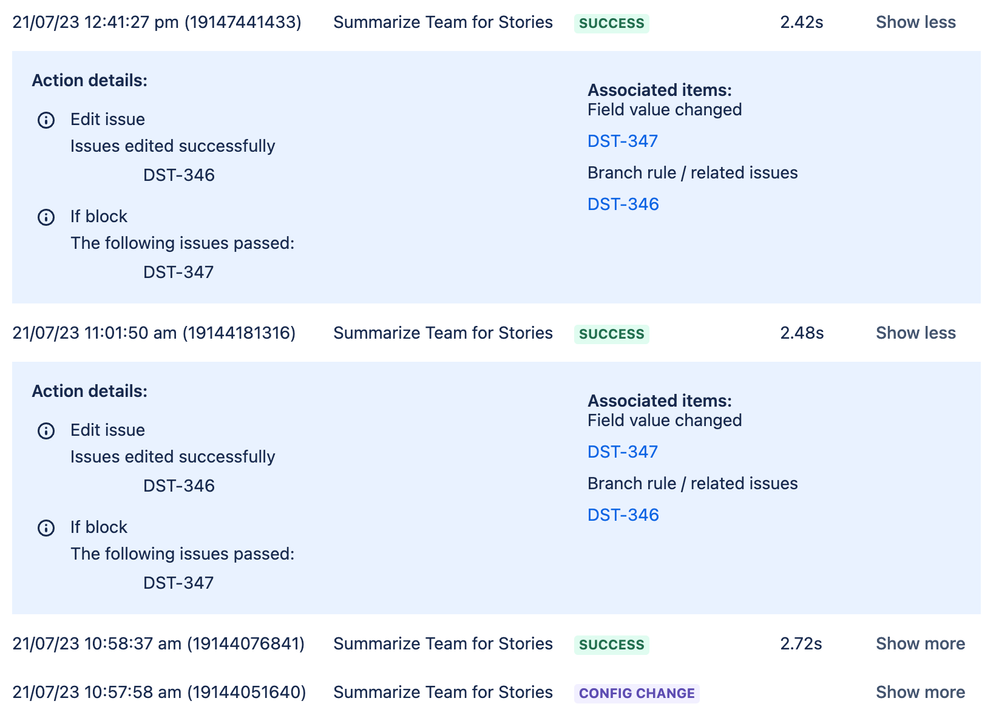Click the second entry's Edit issue info icon

(x=46, y=431)
